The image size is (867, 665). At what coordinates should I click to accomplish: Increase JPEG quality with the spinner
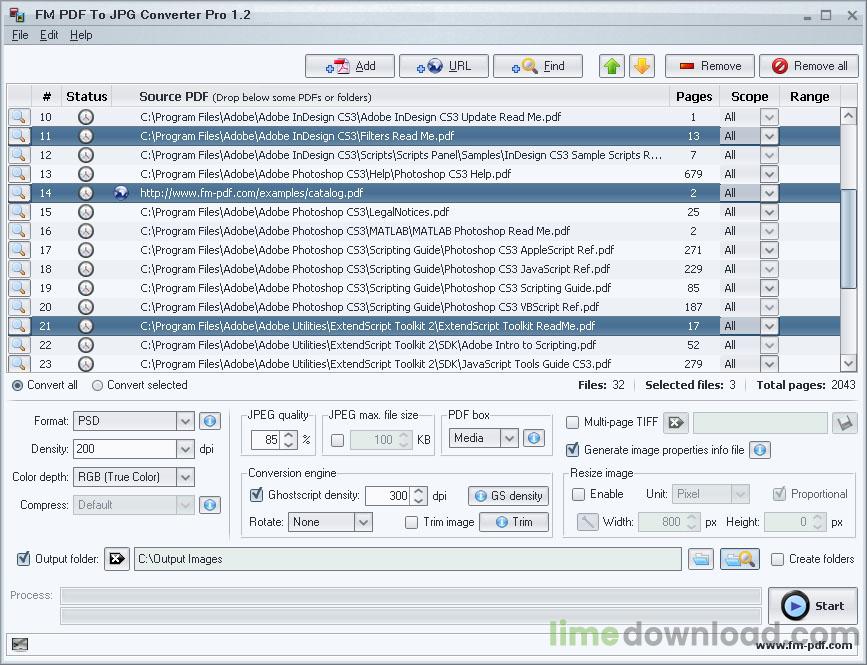click(x=286, y=434)
